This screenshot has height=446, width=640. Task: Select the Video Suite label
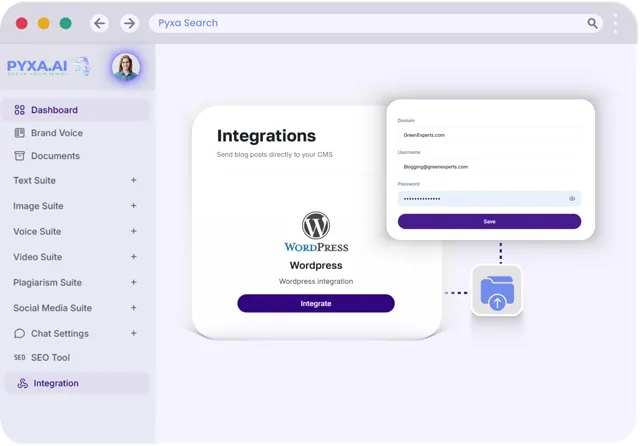click(x=38, y=257)
